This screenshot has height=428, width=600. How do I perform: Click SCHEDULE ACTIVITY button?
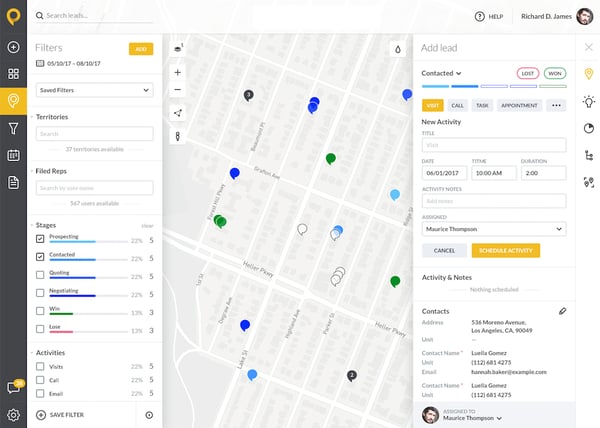point(505,251)
